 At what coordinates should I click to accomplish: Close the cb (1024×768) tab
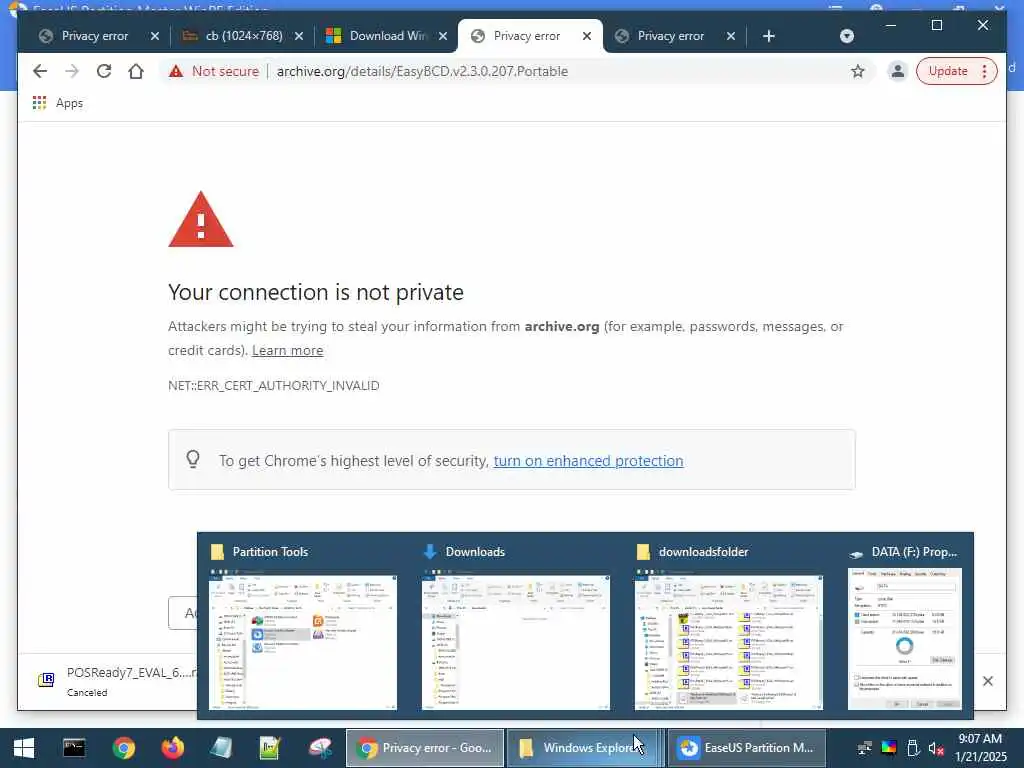299,36
